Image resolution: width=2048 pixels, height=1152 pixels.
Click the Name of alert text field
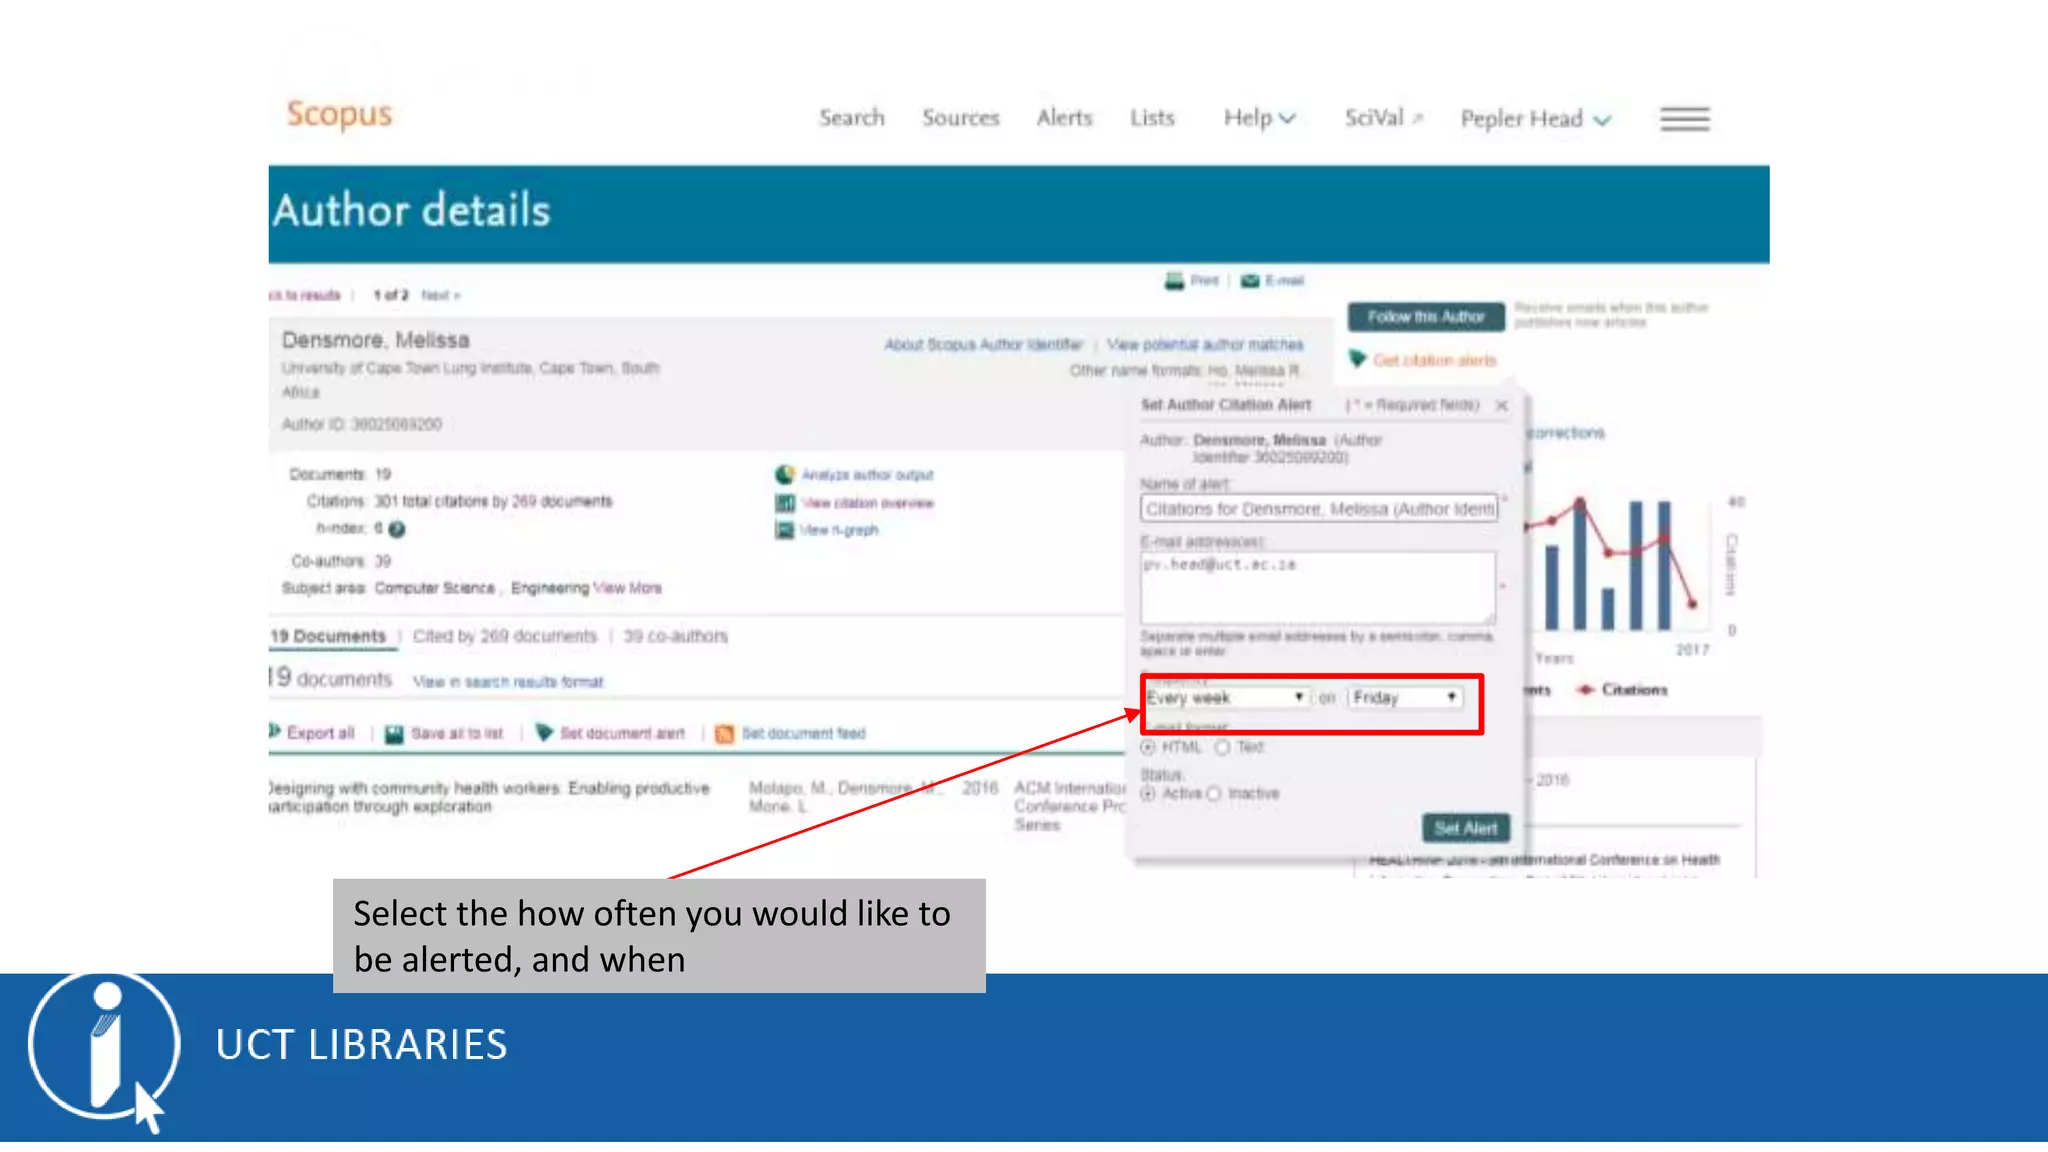point(1319,509)
